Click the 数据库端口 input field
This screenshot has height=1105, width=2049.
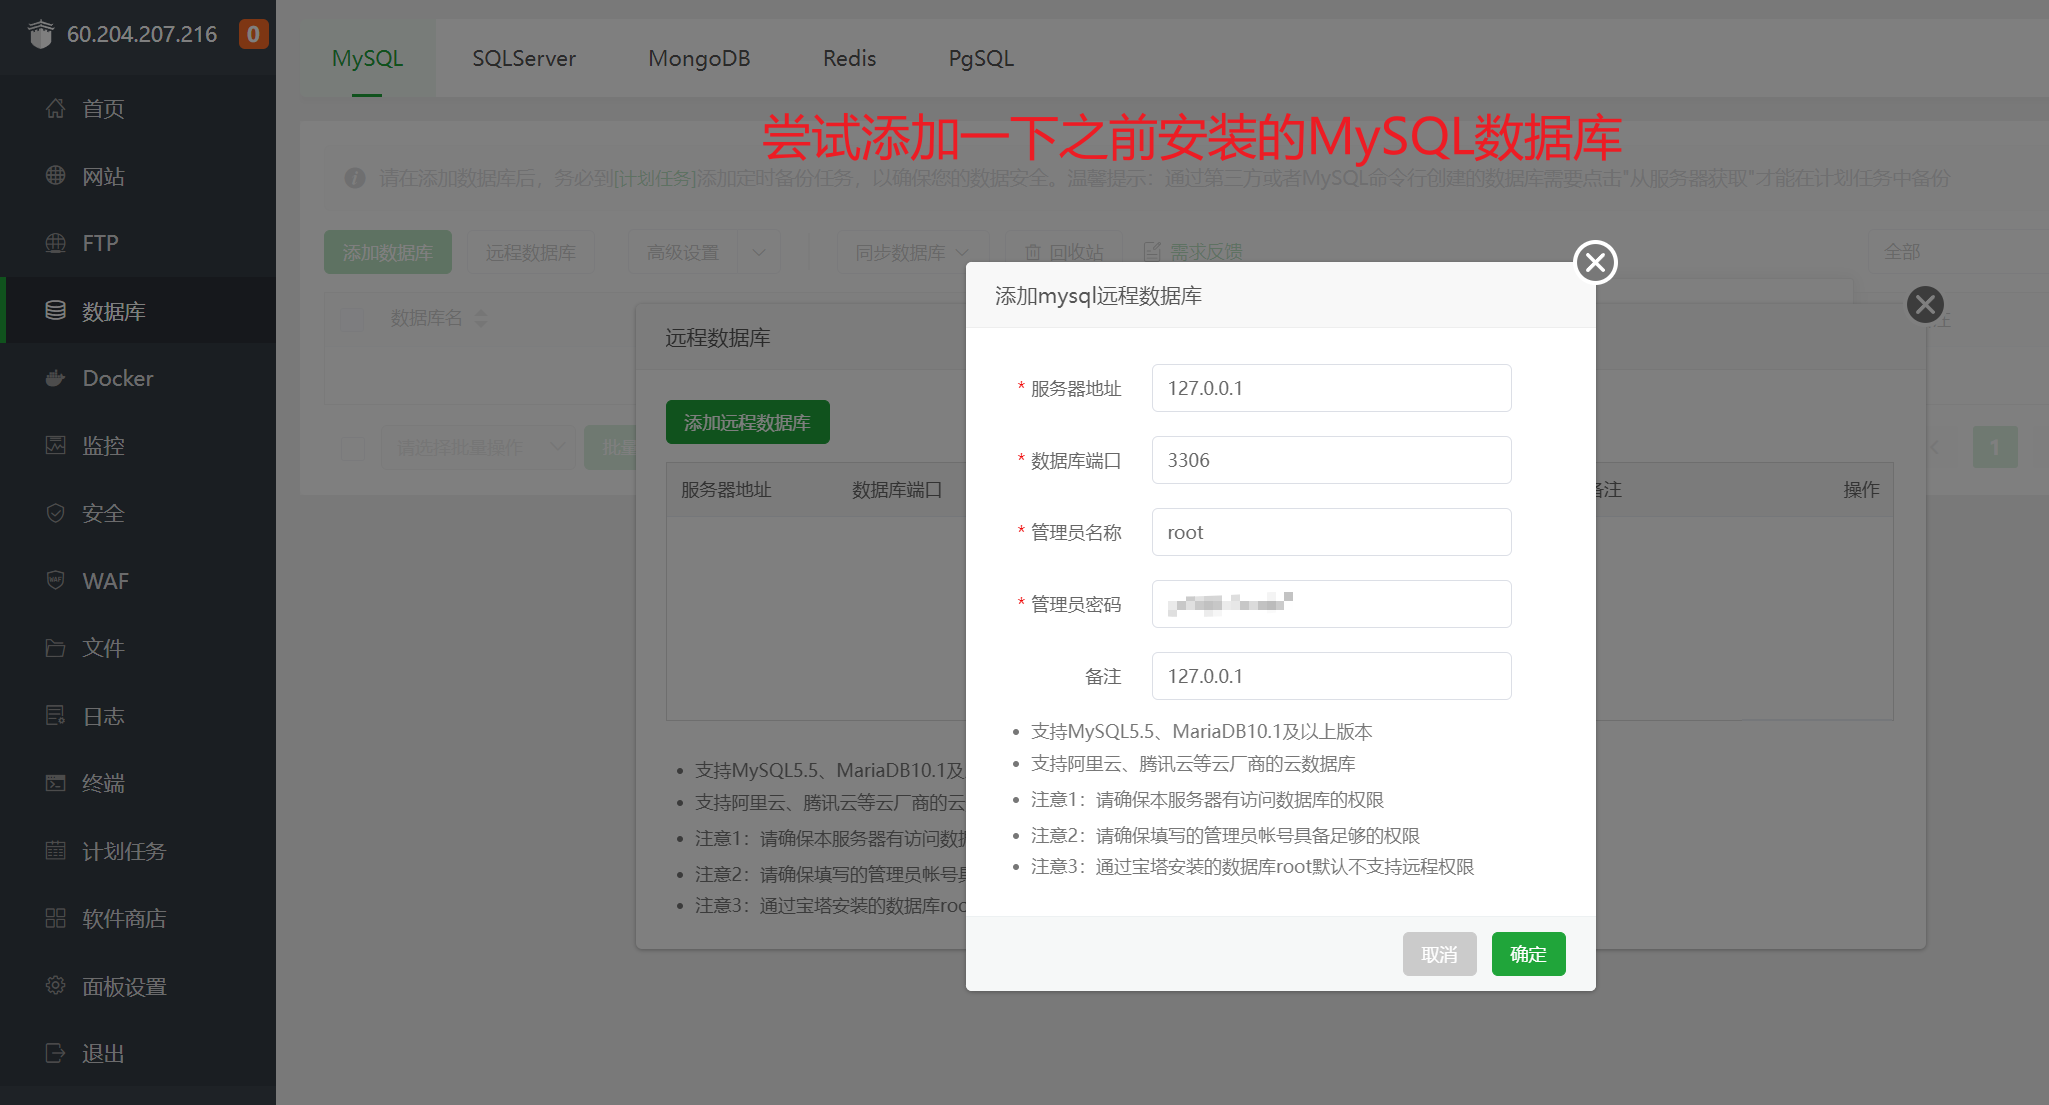click(x=1331, y=460)
